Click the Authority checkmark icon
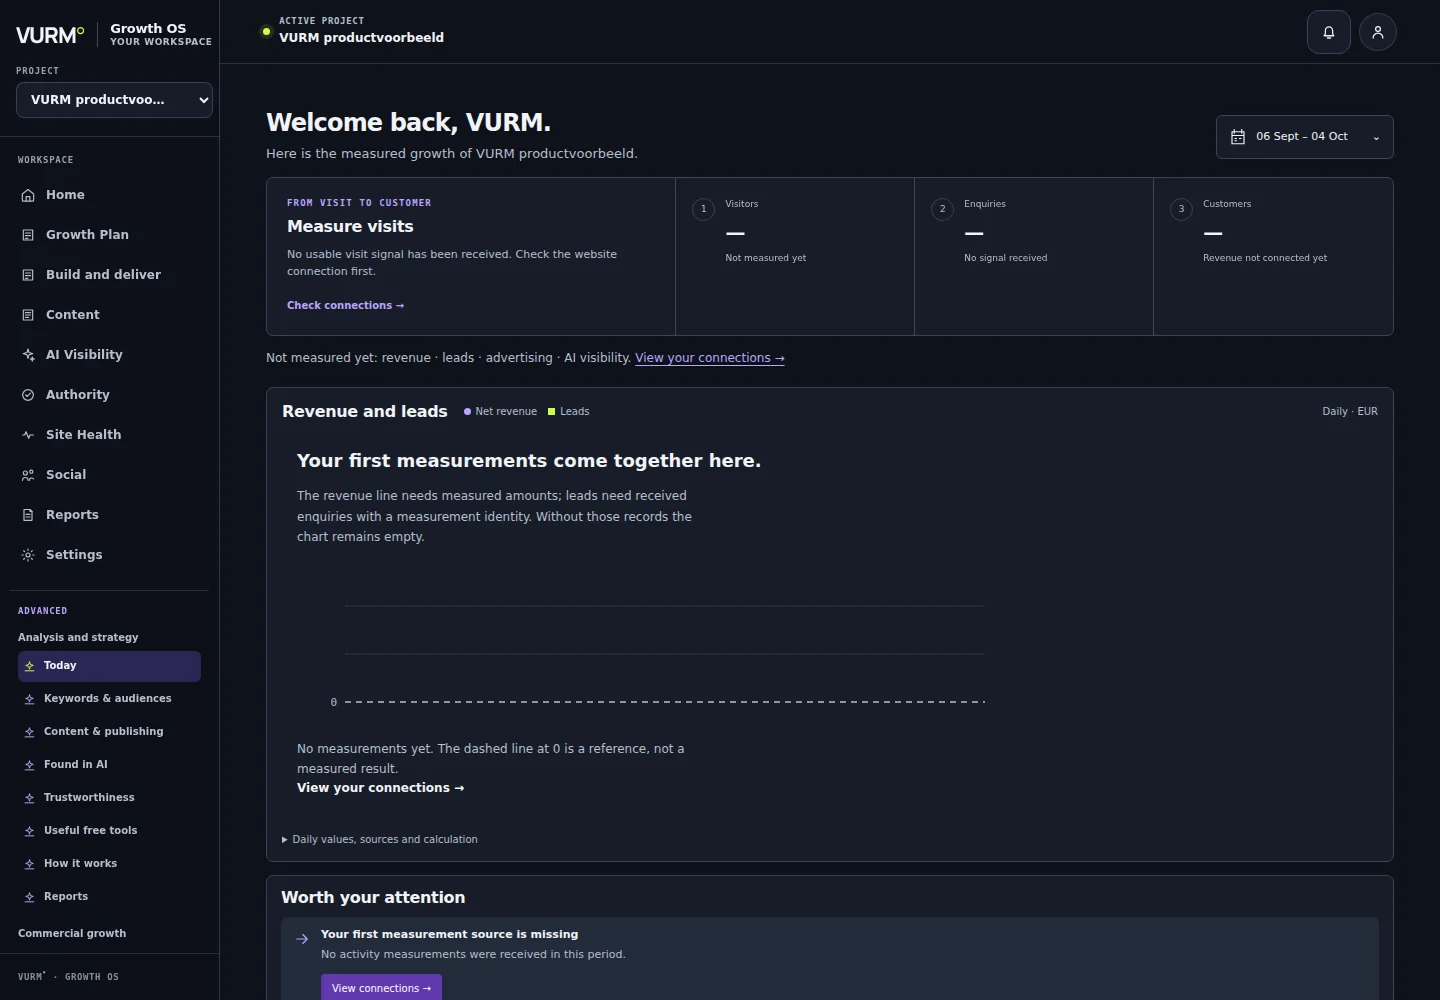This screenshot has height=1000, width=1440. click(28, 395)
